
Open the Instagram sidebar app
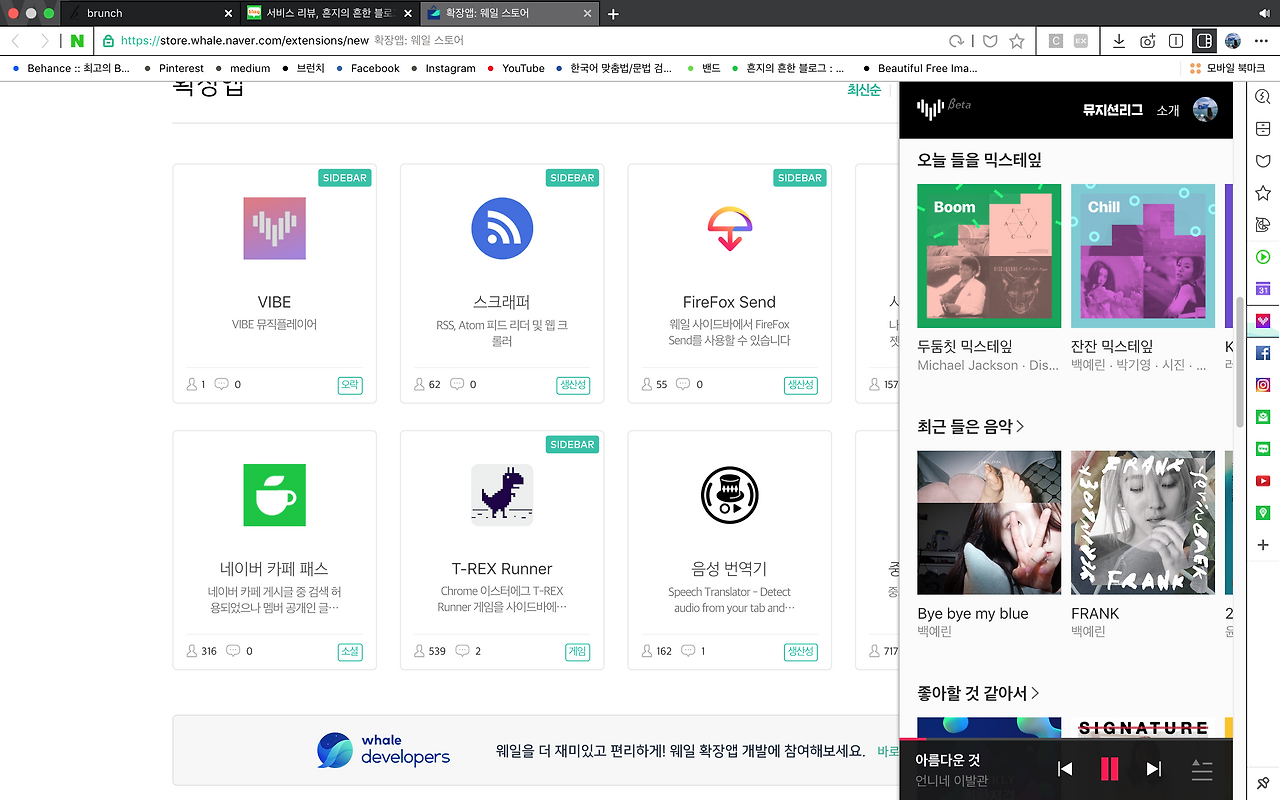[x=1262, y=384]
